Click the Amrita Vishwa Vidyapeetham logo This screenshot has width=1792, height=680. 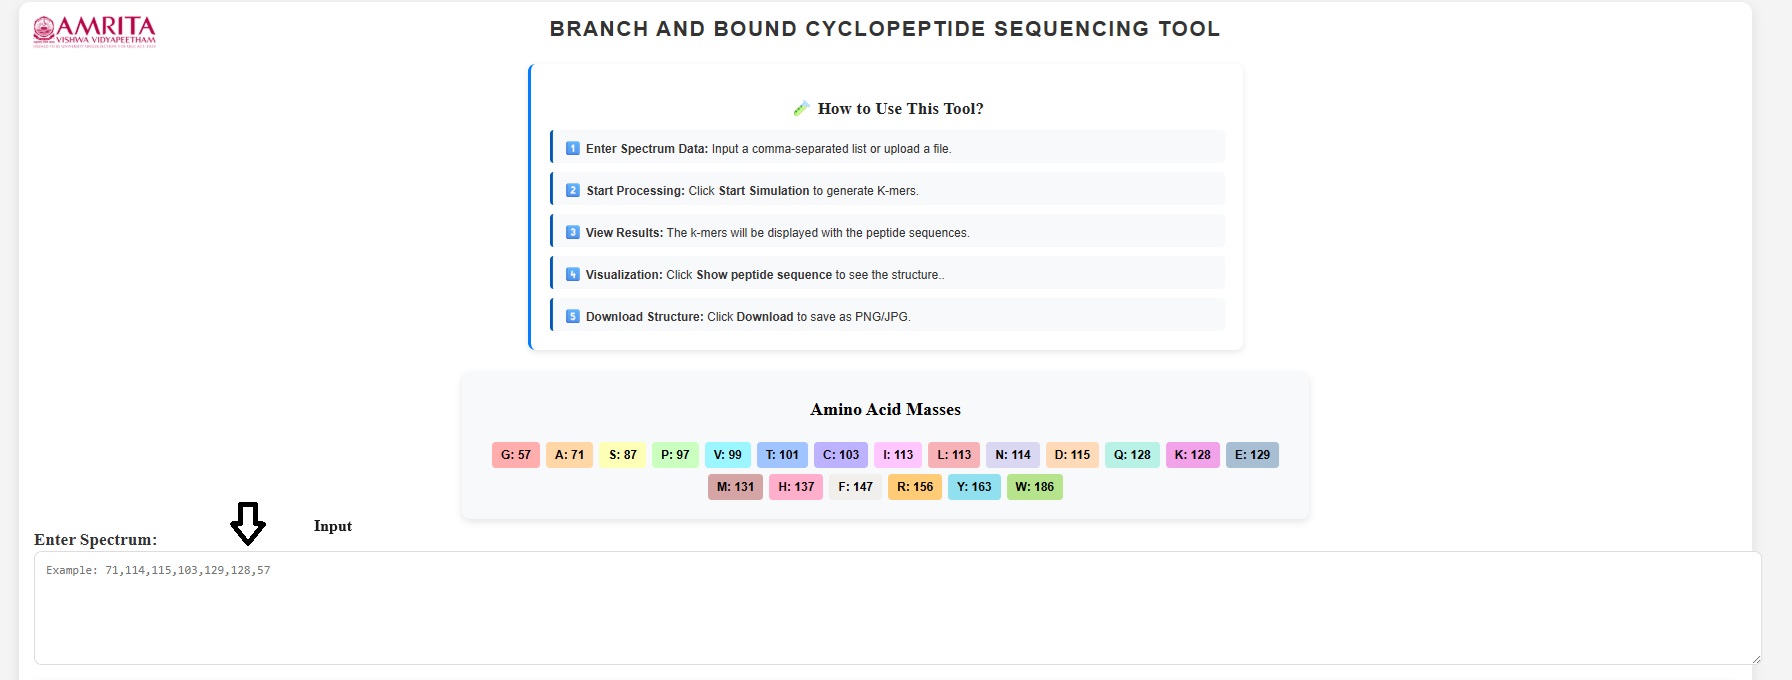95,32
